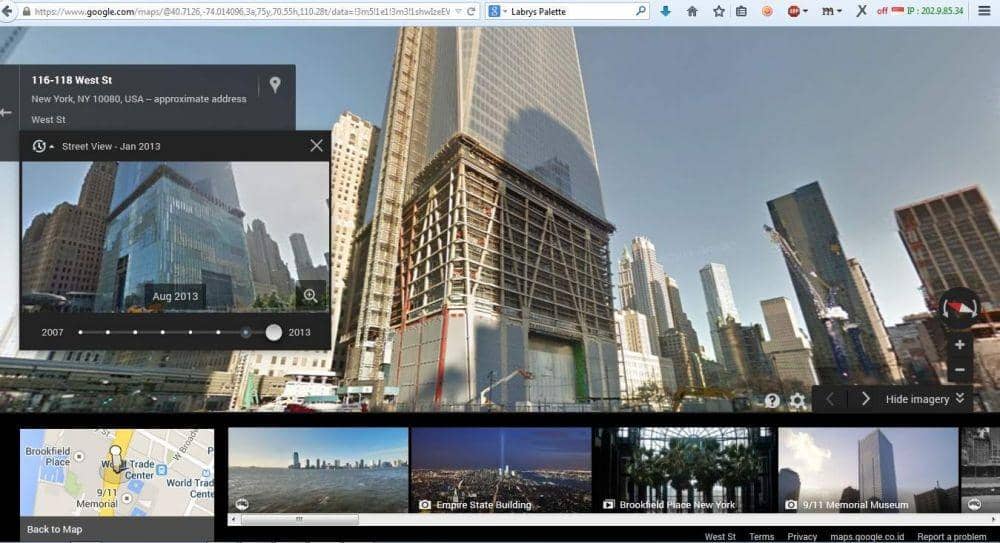This screenshot has height=543, width=1000.
Task: Open the URL history dropdown arrow
Action: coord(459,11)
